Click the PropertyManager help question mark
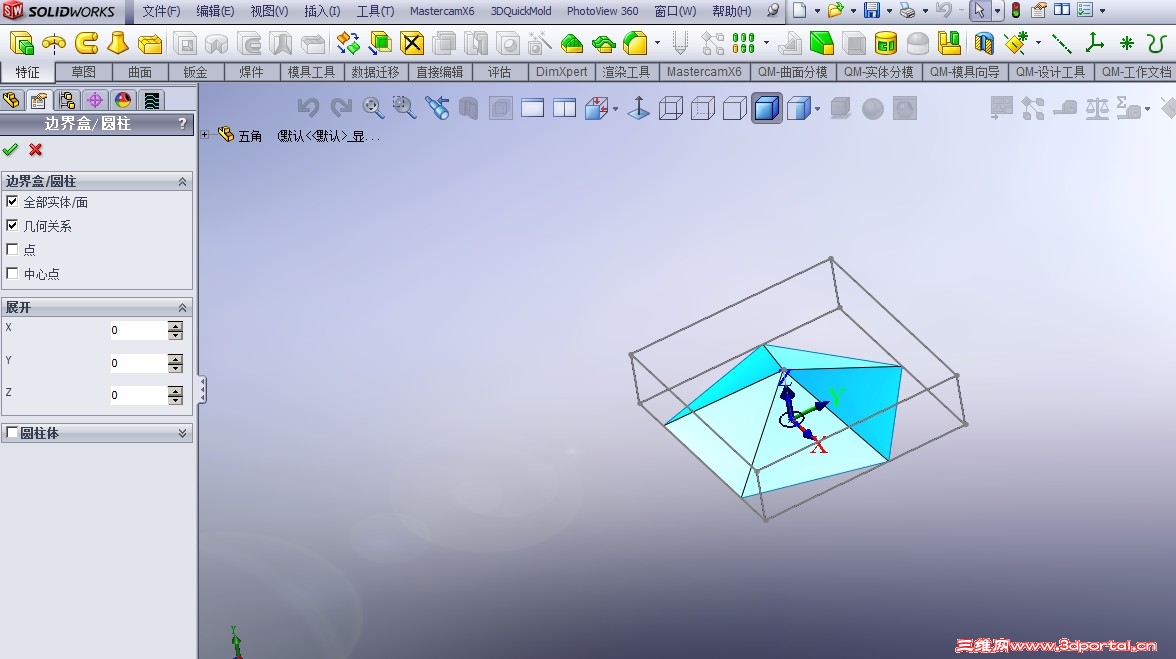 tap(182, 124)
